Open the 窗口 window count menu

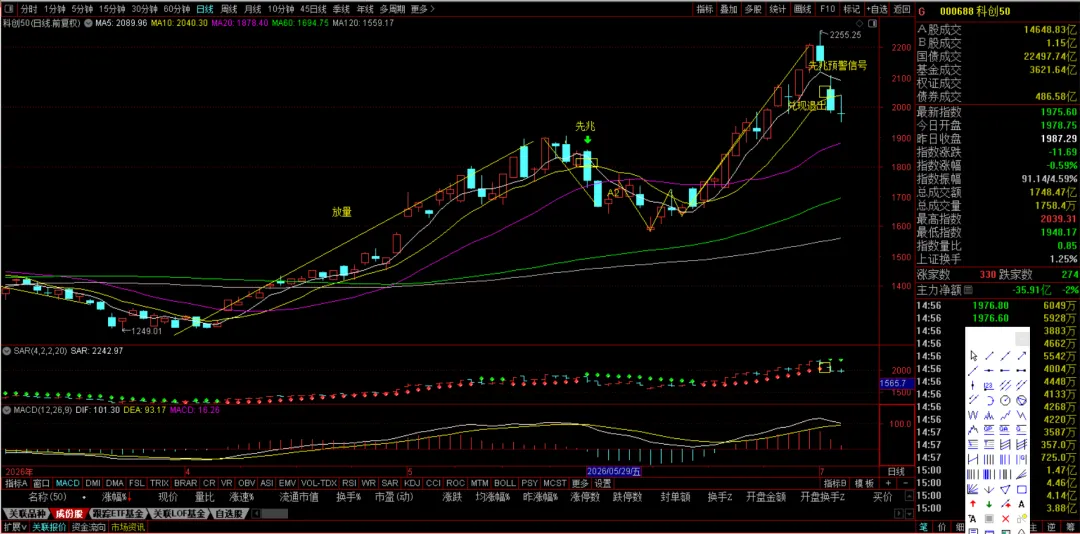point(41,483)
